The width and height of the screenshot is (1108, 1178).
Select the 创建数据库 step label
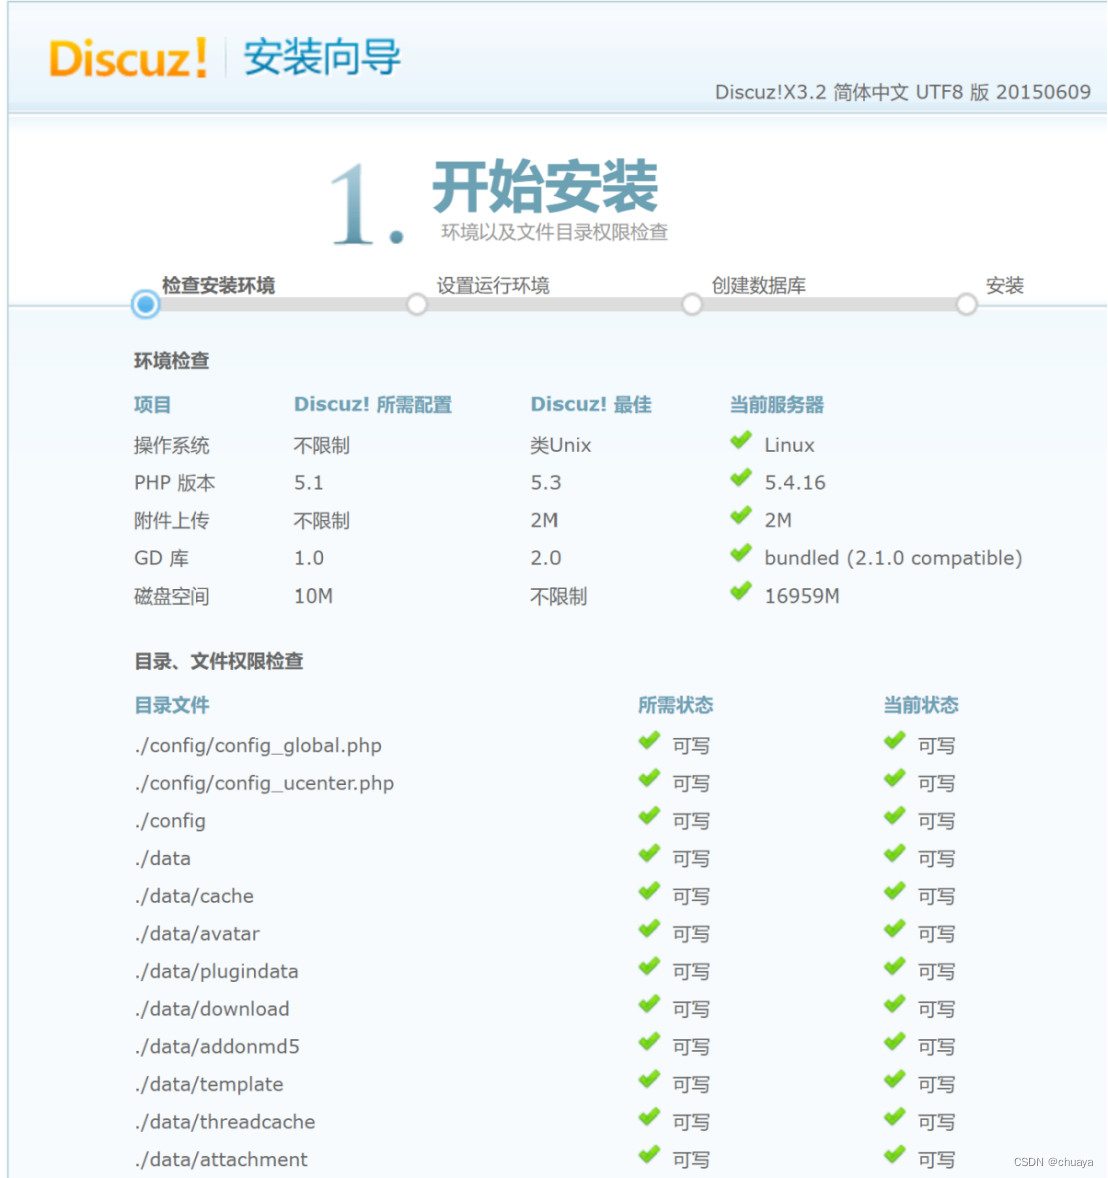(x=759, y=285)
